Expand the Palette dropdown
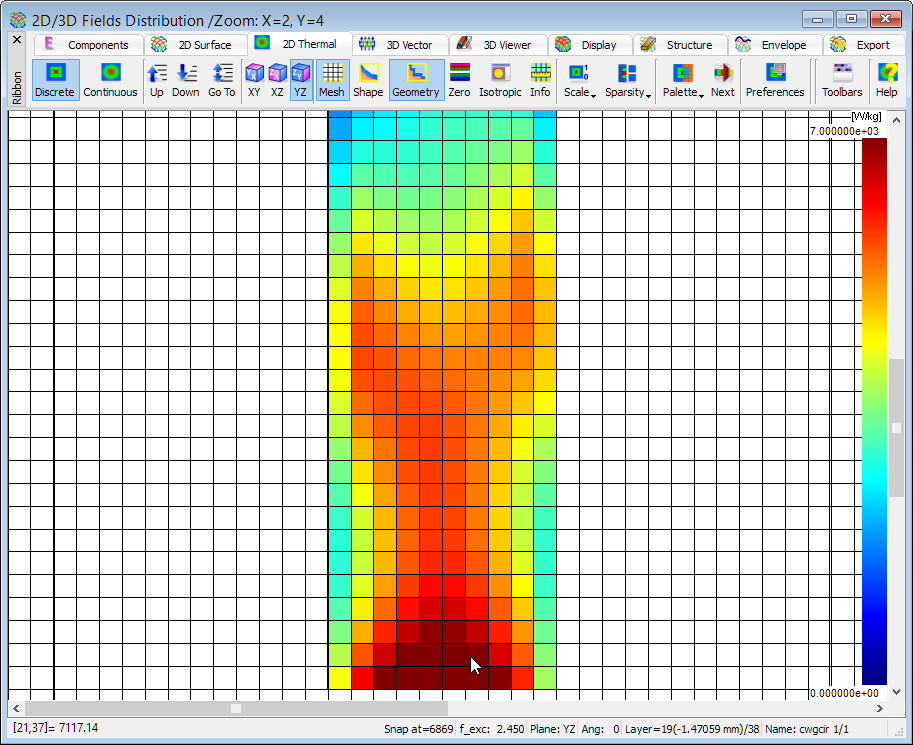Image resolution: width=913 pixels, height=745 pixels. point(683,80)
